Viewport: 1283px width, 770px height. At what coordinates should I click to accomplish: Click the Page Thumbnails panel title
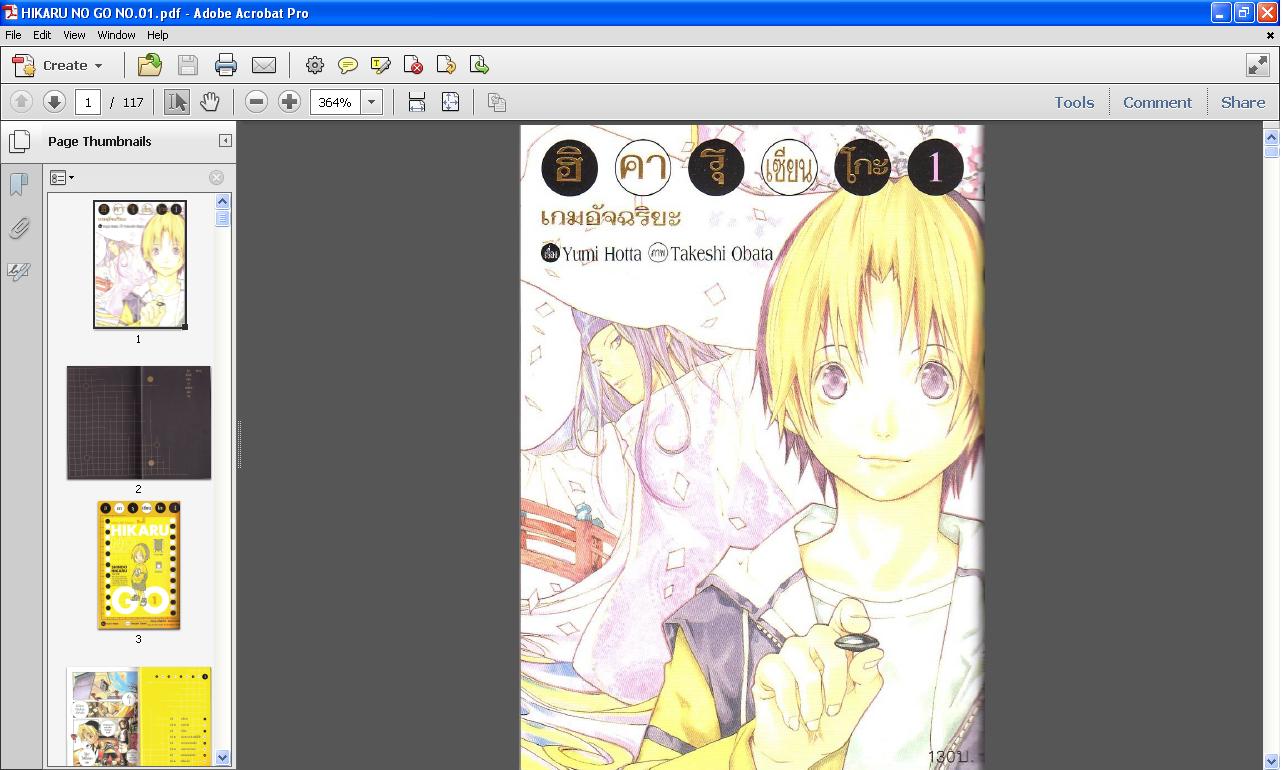(99, 141)
